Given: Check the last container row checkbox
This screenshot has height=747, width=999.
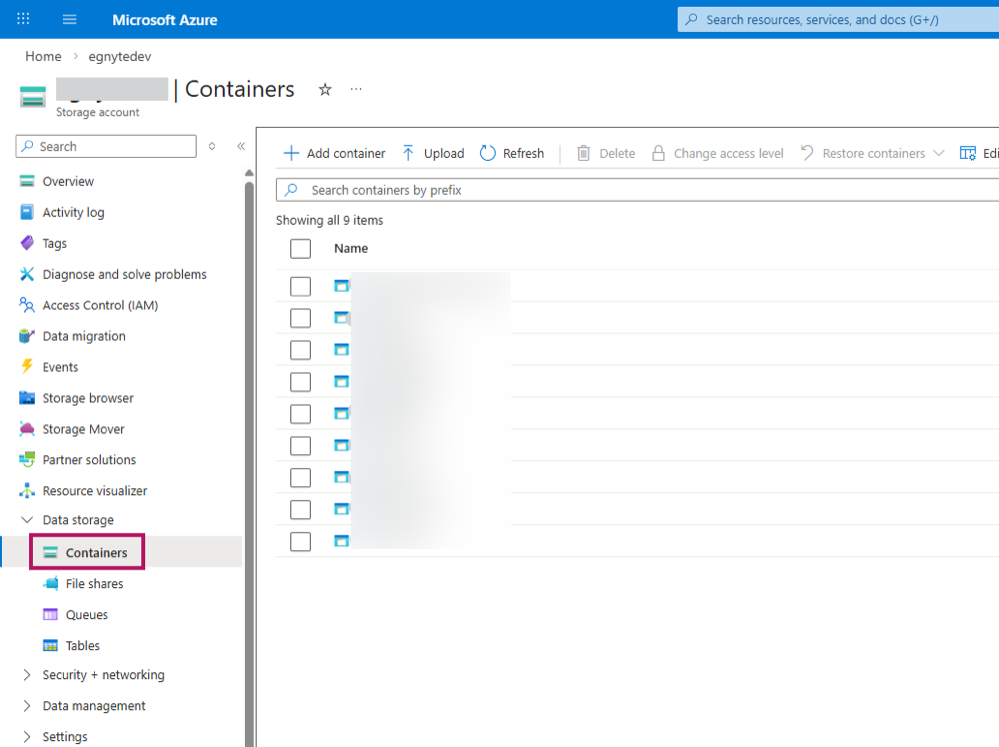Looking at the screenshot, I should pos(300,540).
